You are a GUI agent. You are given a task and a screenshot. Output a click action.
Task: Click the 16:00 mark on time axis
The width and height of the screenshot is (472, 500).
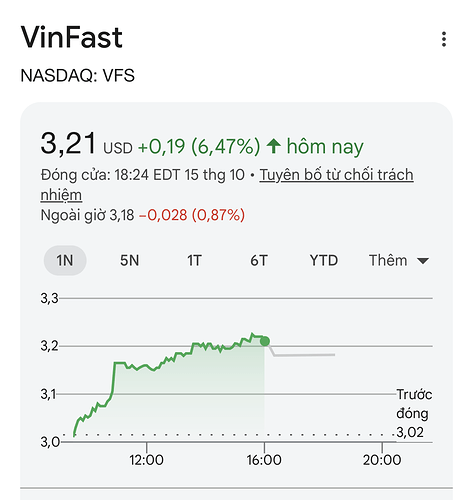pos(264,460)
